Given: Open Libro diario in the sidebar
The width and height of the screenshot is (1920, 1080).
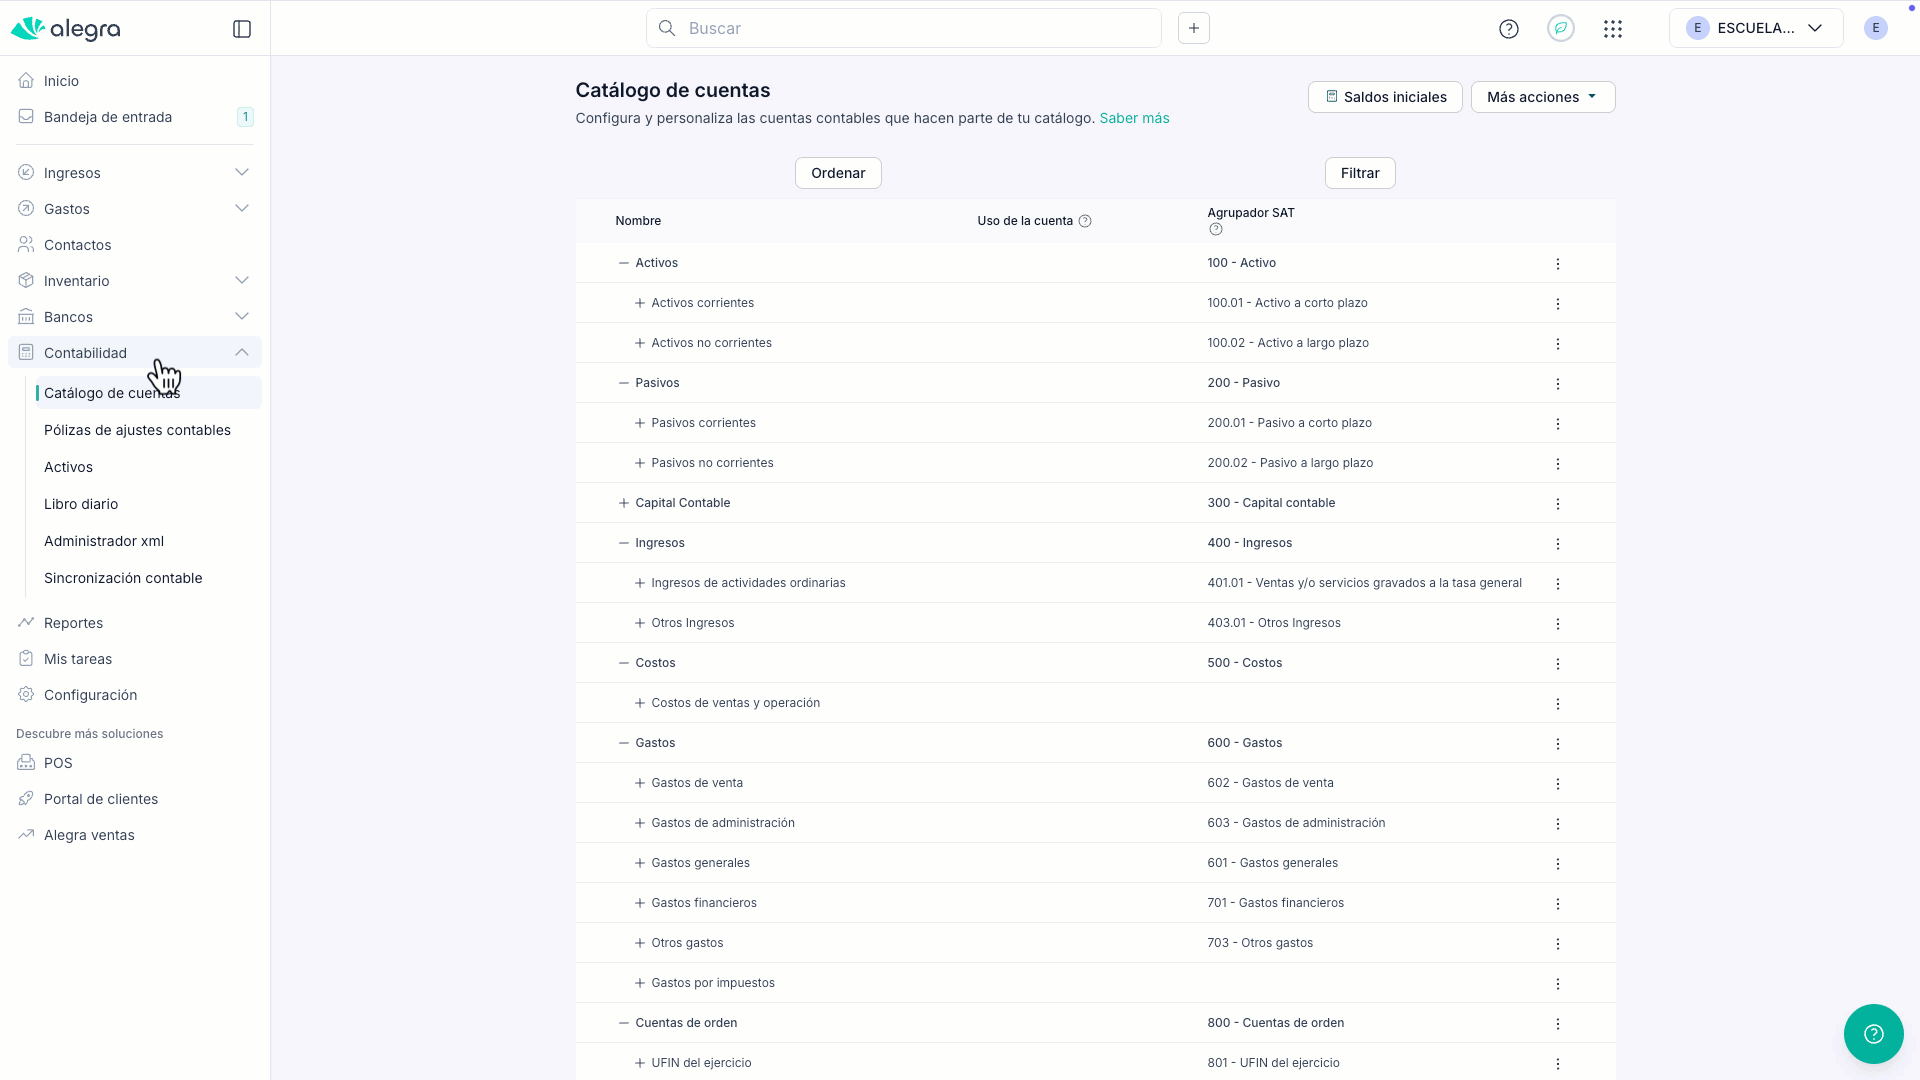Looking at the screenshot, I should (81, 504).
